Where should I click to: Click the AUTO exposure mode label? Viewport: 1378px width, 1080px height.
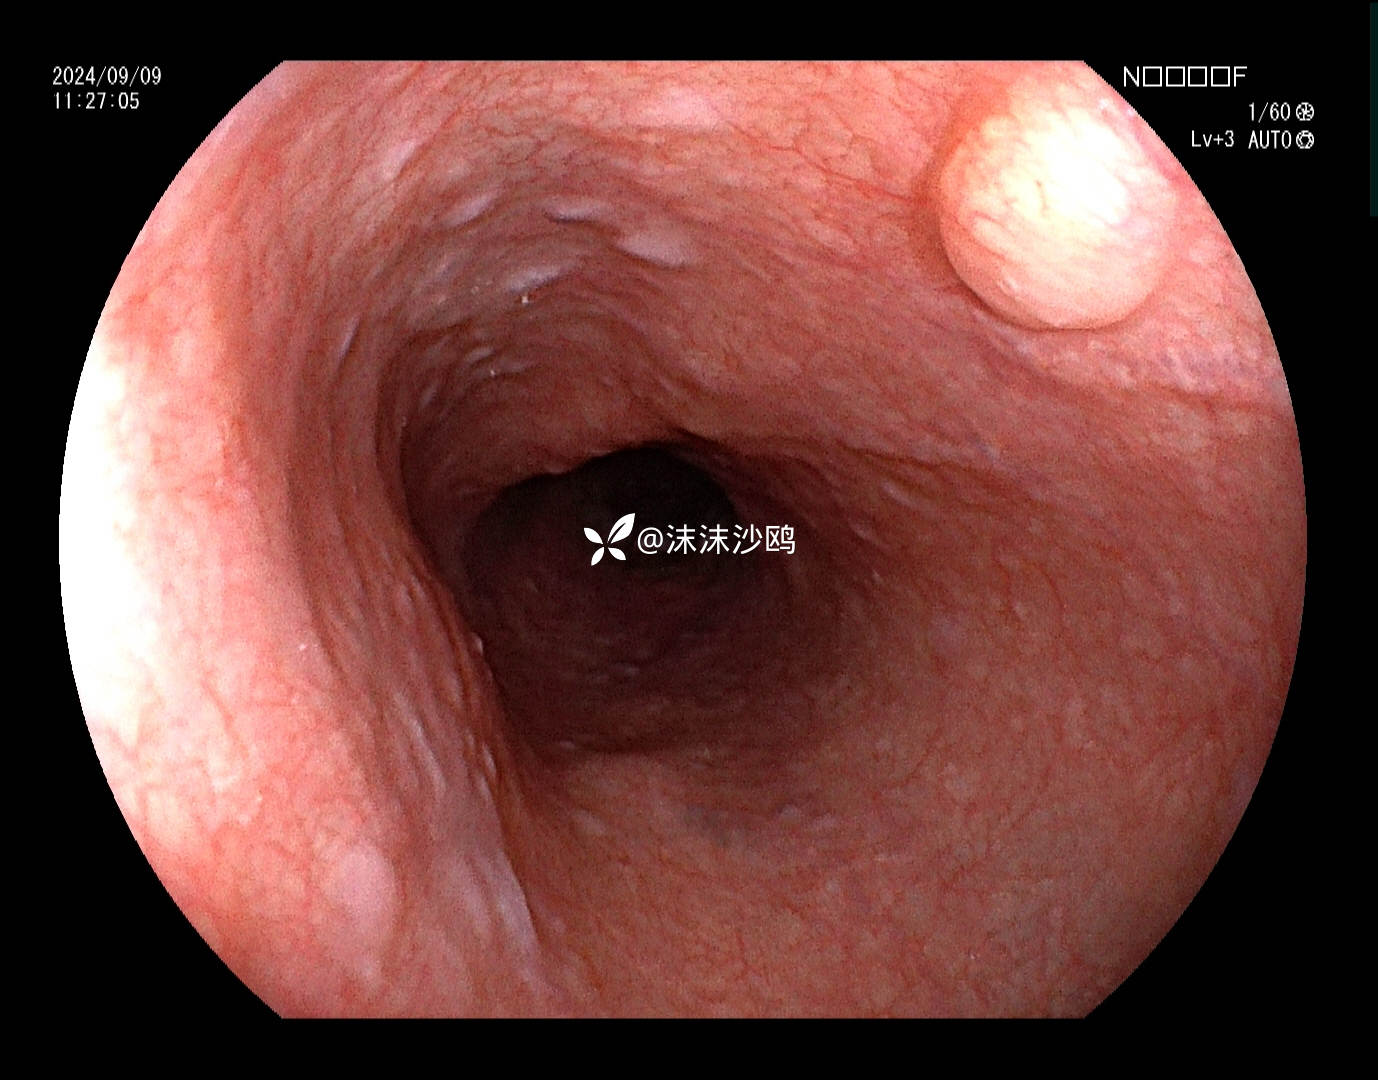click(1269, 140)
